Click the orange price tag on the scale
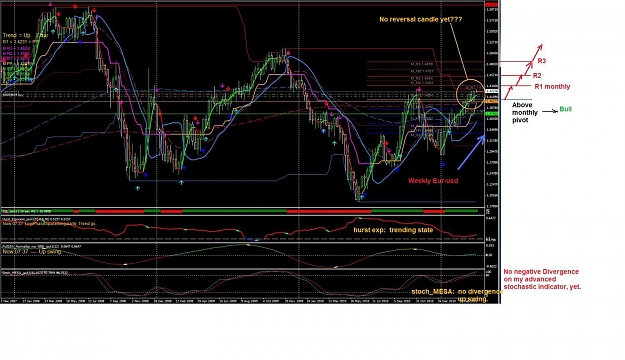 point(492,102)
